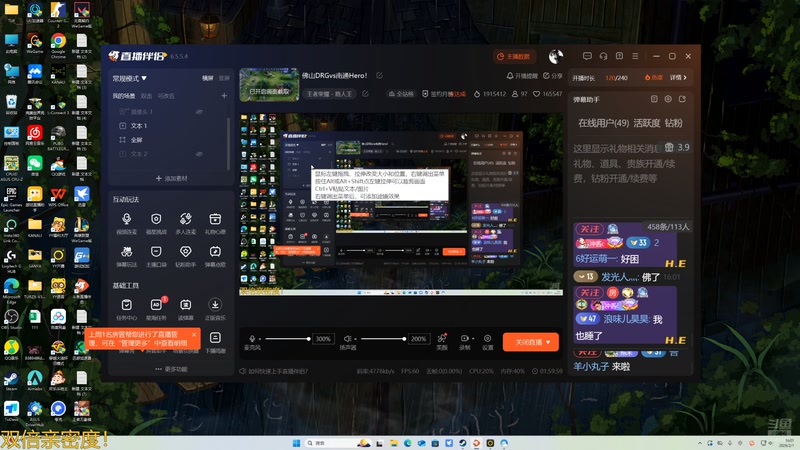
Task: Open the 下播回顾 review tool
Action: coord(215,342)
